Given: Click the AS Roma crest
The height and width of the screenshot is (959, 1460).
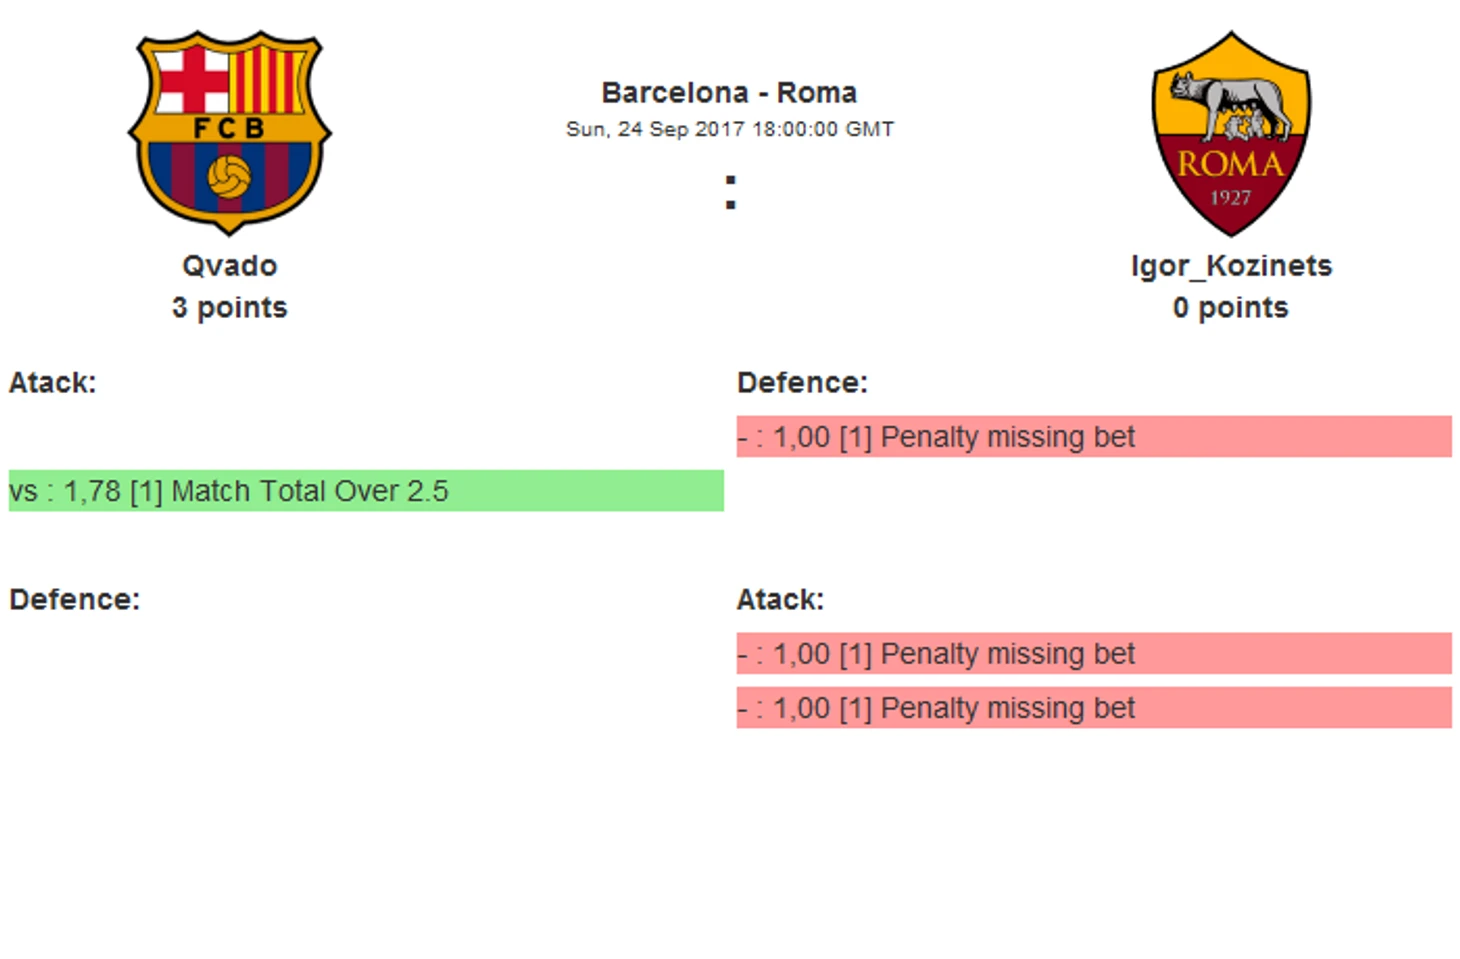Looking at the screenshot, I should (x=1230, y=133).
